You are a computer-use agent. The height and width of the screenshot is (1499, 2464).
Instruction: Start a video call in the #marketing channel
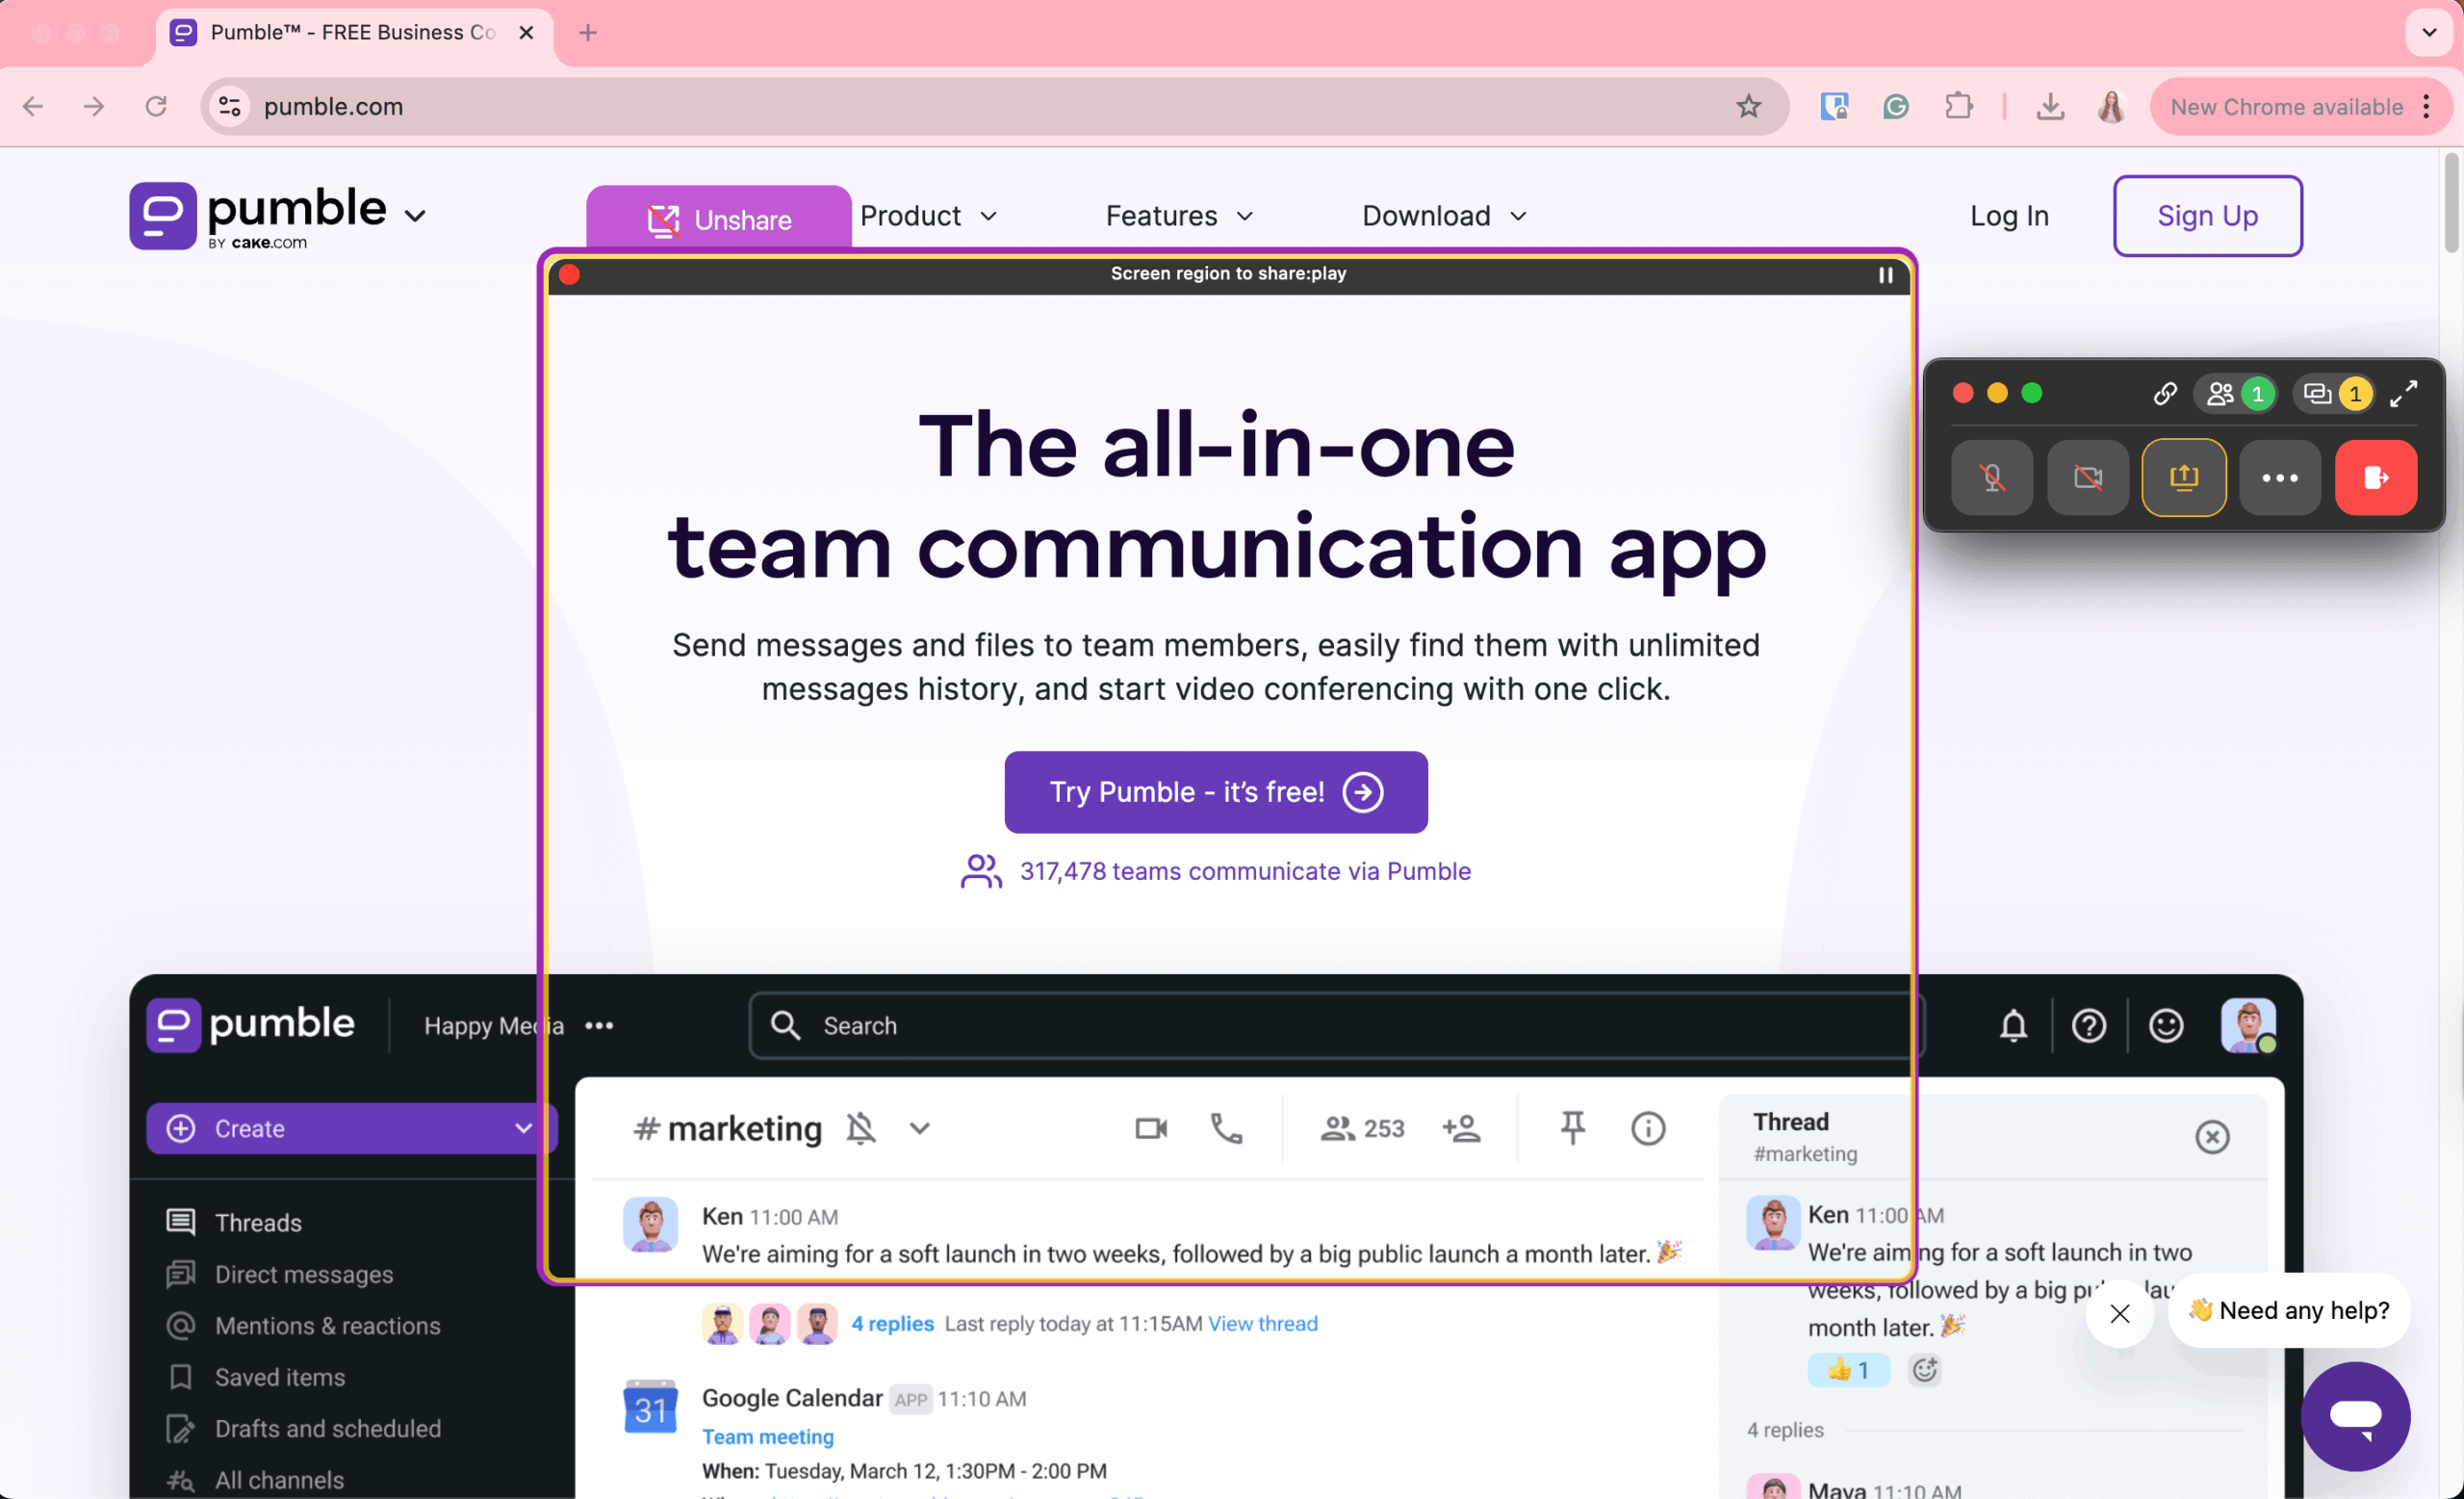pyautogui.click(x=1150, y=1128)
